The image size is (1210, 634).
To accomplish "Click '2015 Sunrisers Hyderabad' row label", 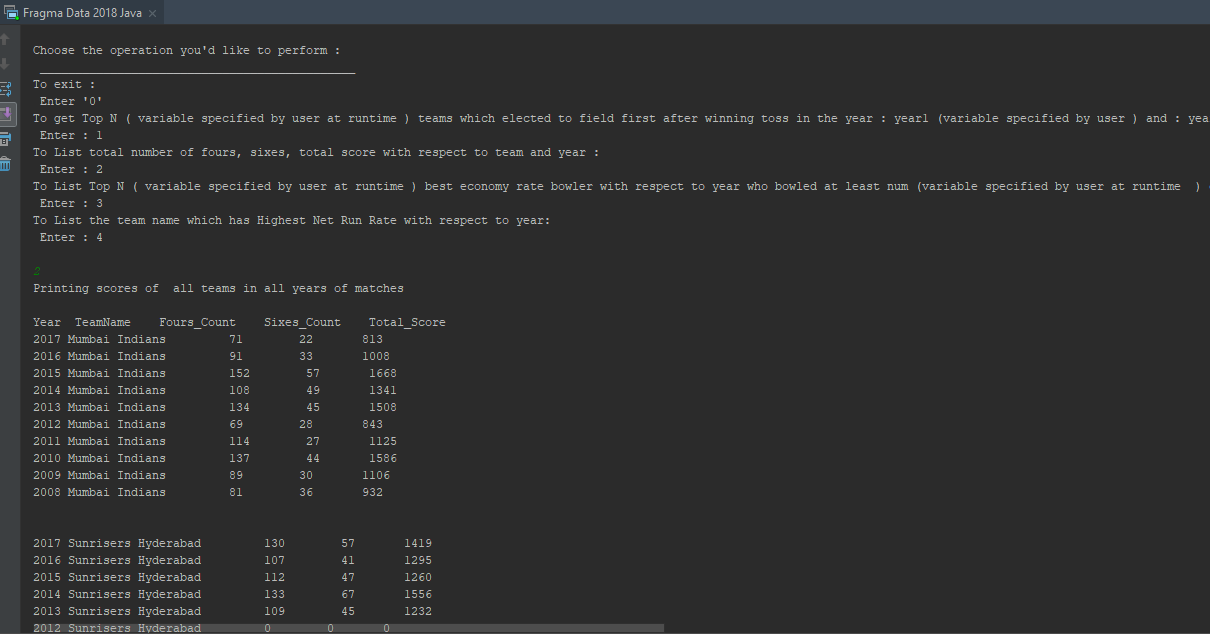I will pos(117,577).
